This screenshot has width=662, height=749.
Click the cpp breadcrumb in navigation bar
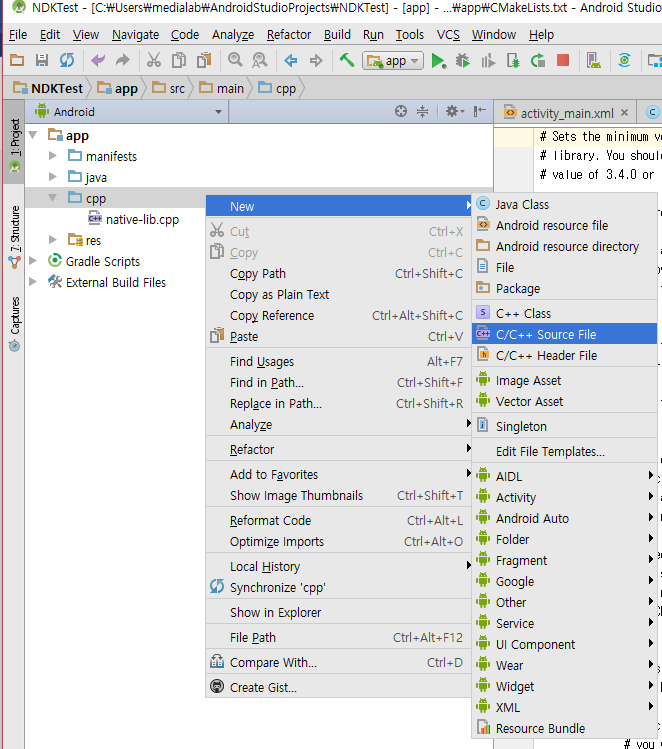[277, 88]
